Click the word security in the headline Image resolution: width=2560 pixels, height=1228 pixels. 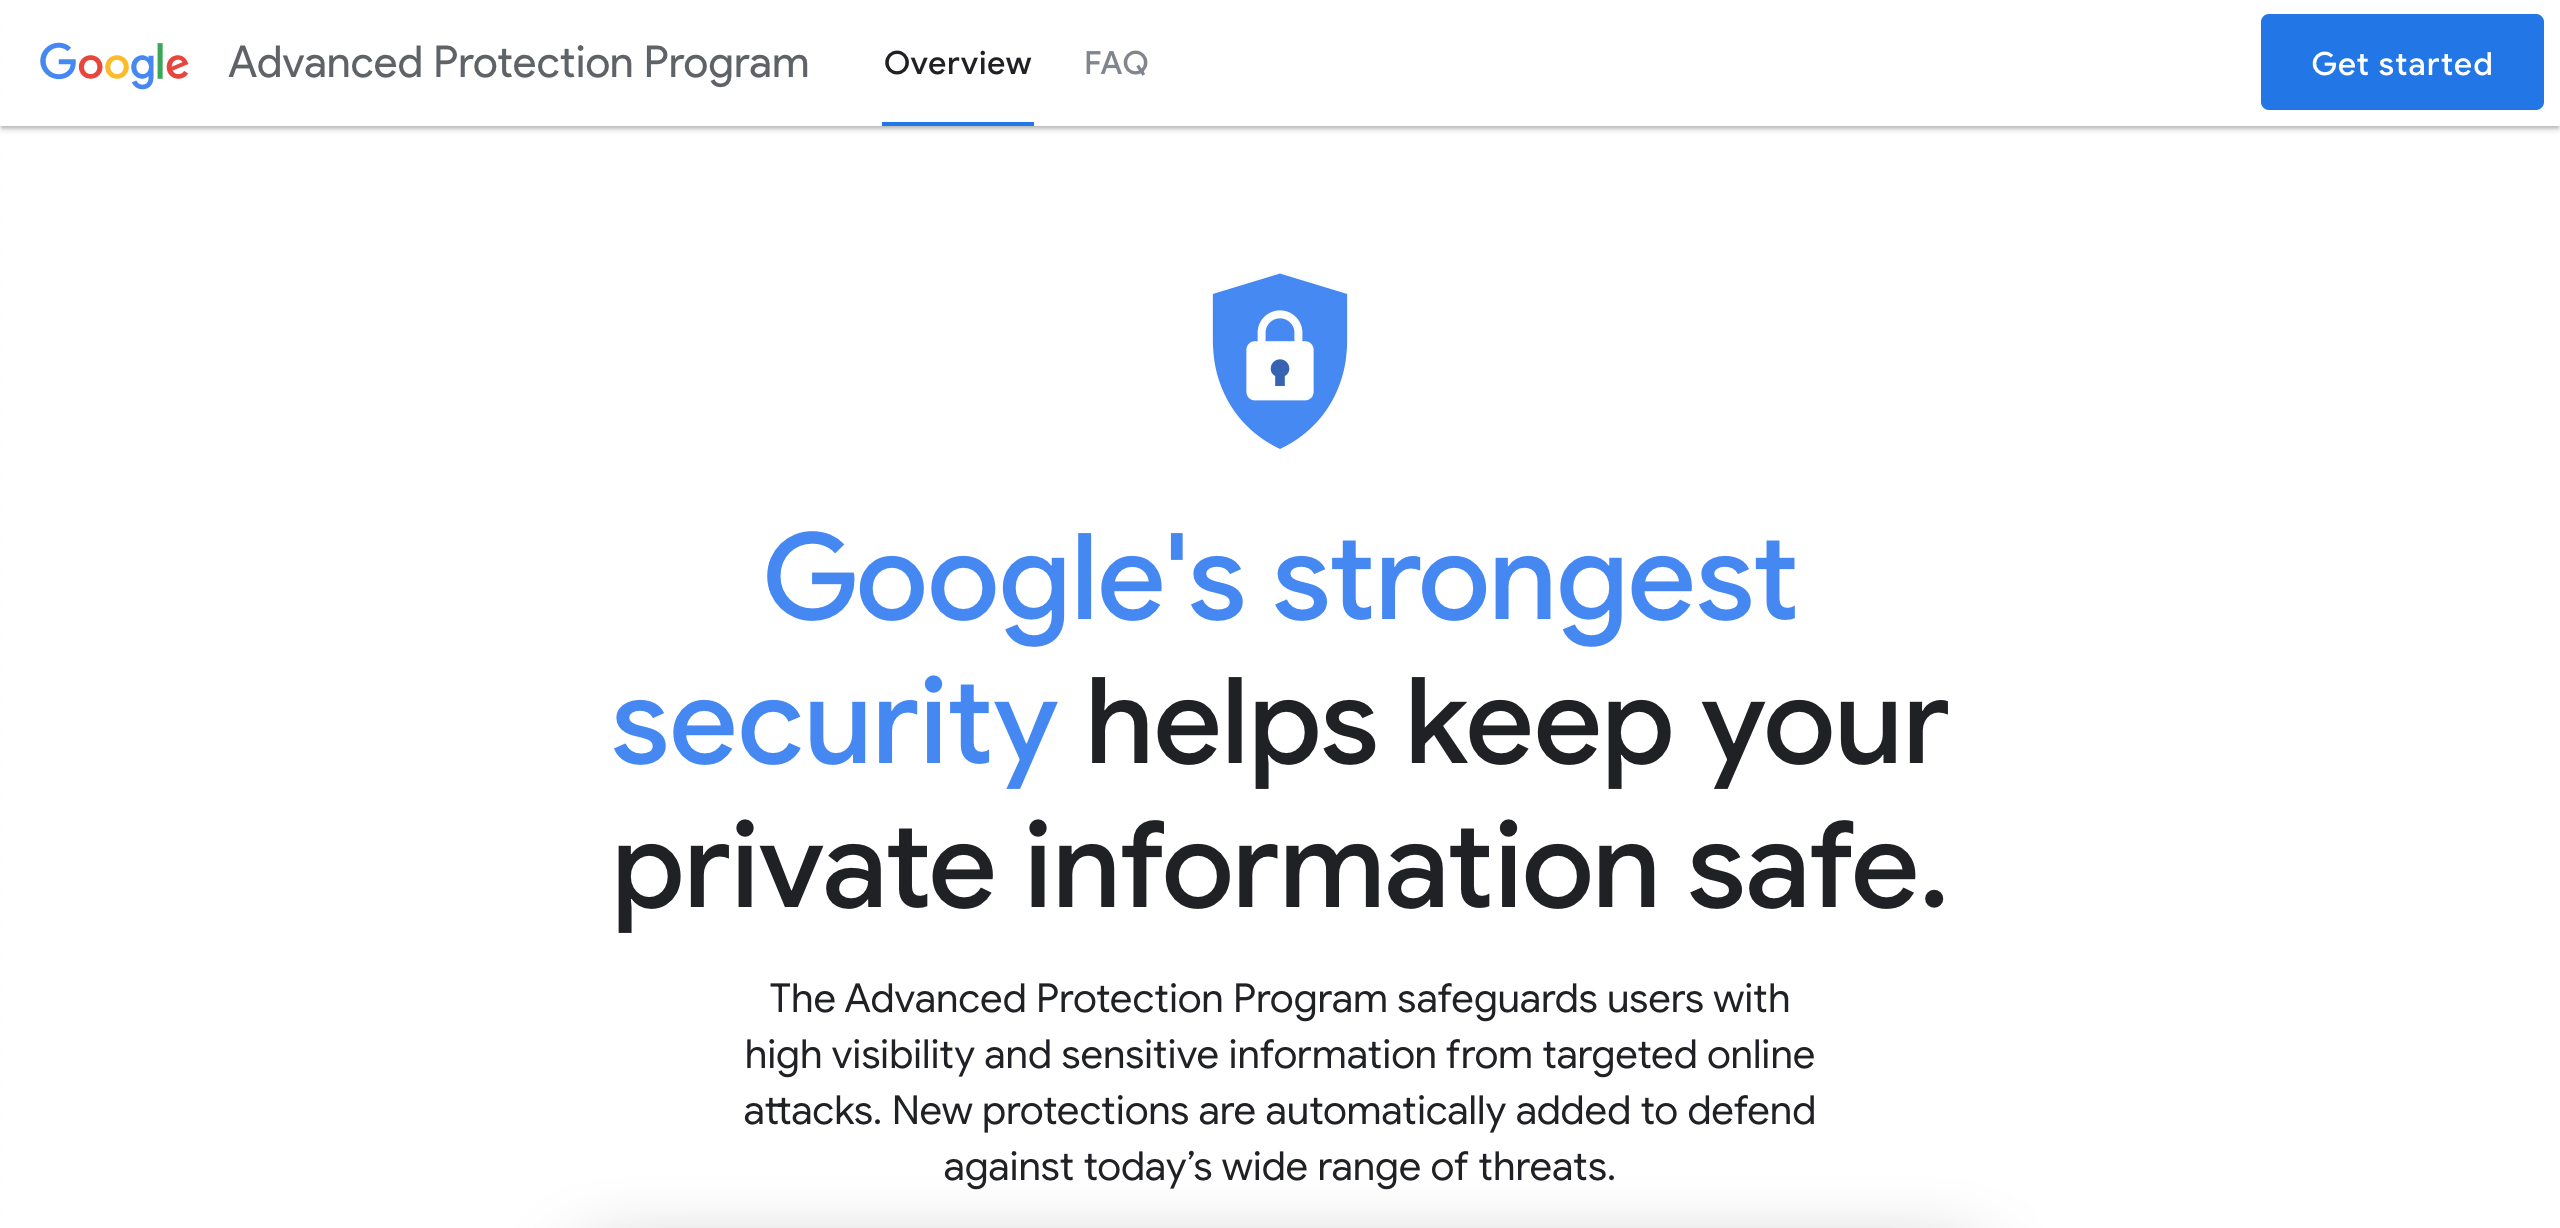pos(833,730)
